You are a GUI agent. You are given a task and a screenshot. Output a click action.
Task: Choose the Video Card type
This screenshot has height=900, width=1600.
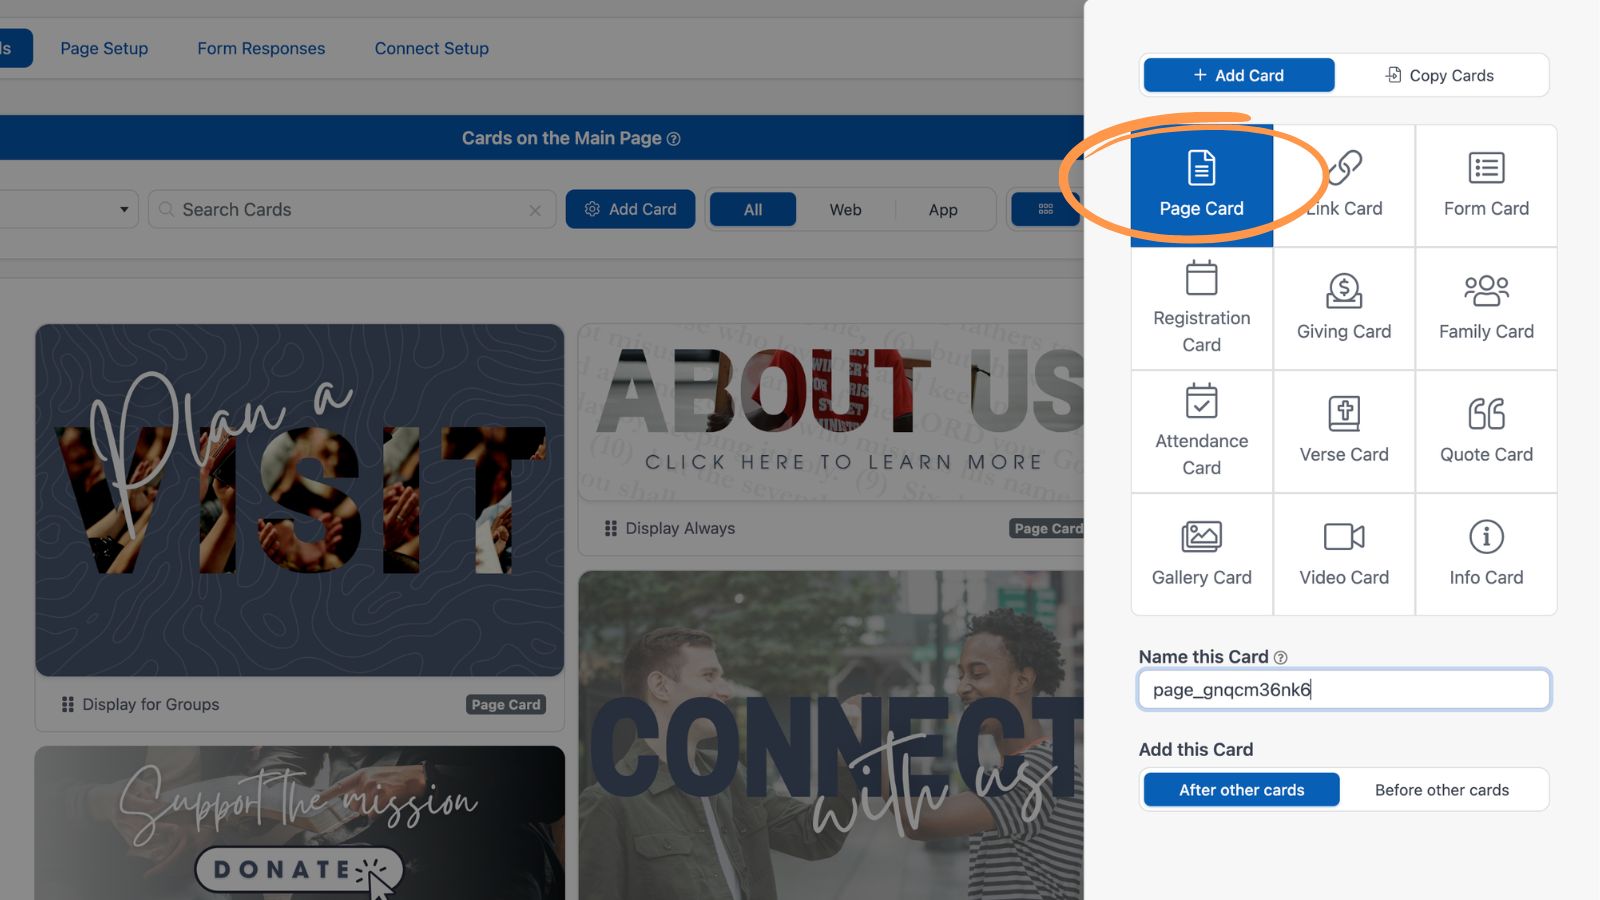pos(1344,554)
